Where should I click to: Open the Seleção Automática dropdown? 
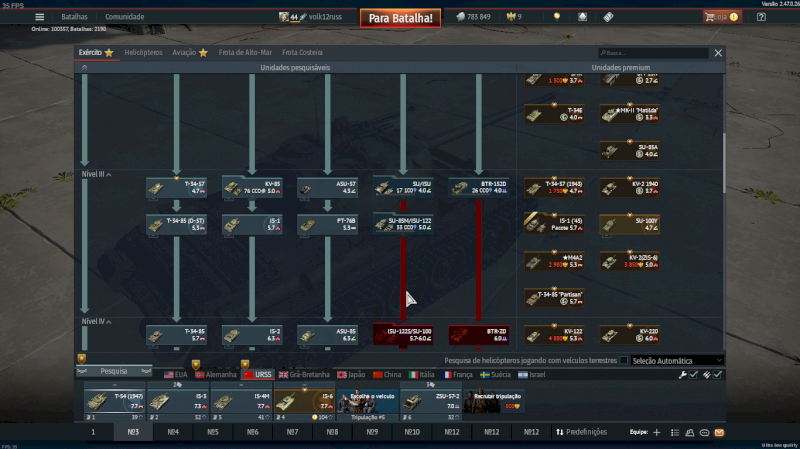click(677, 360)
